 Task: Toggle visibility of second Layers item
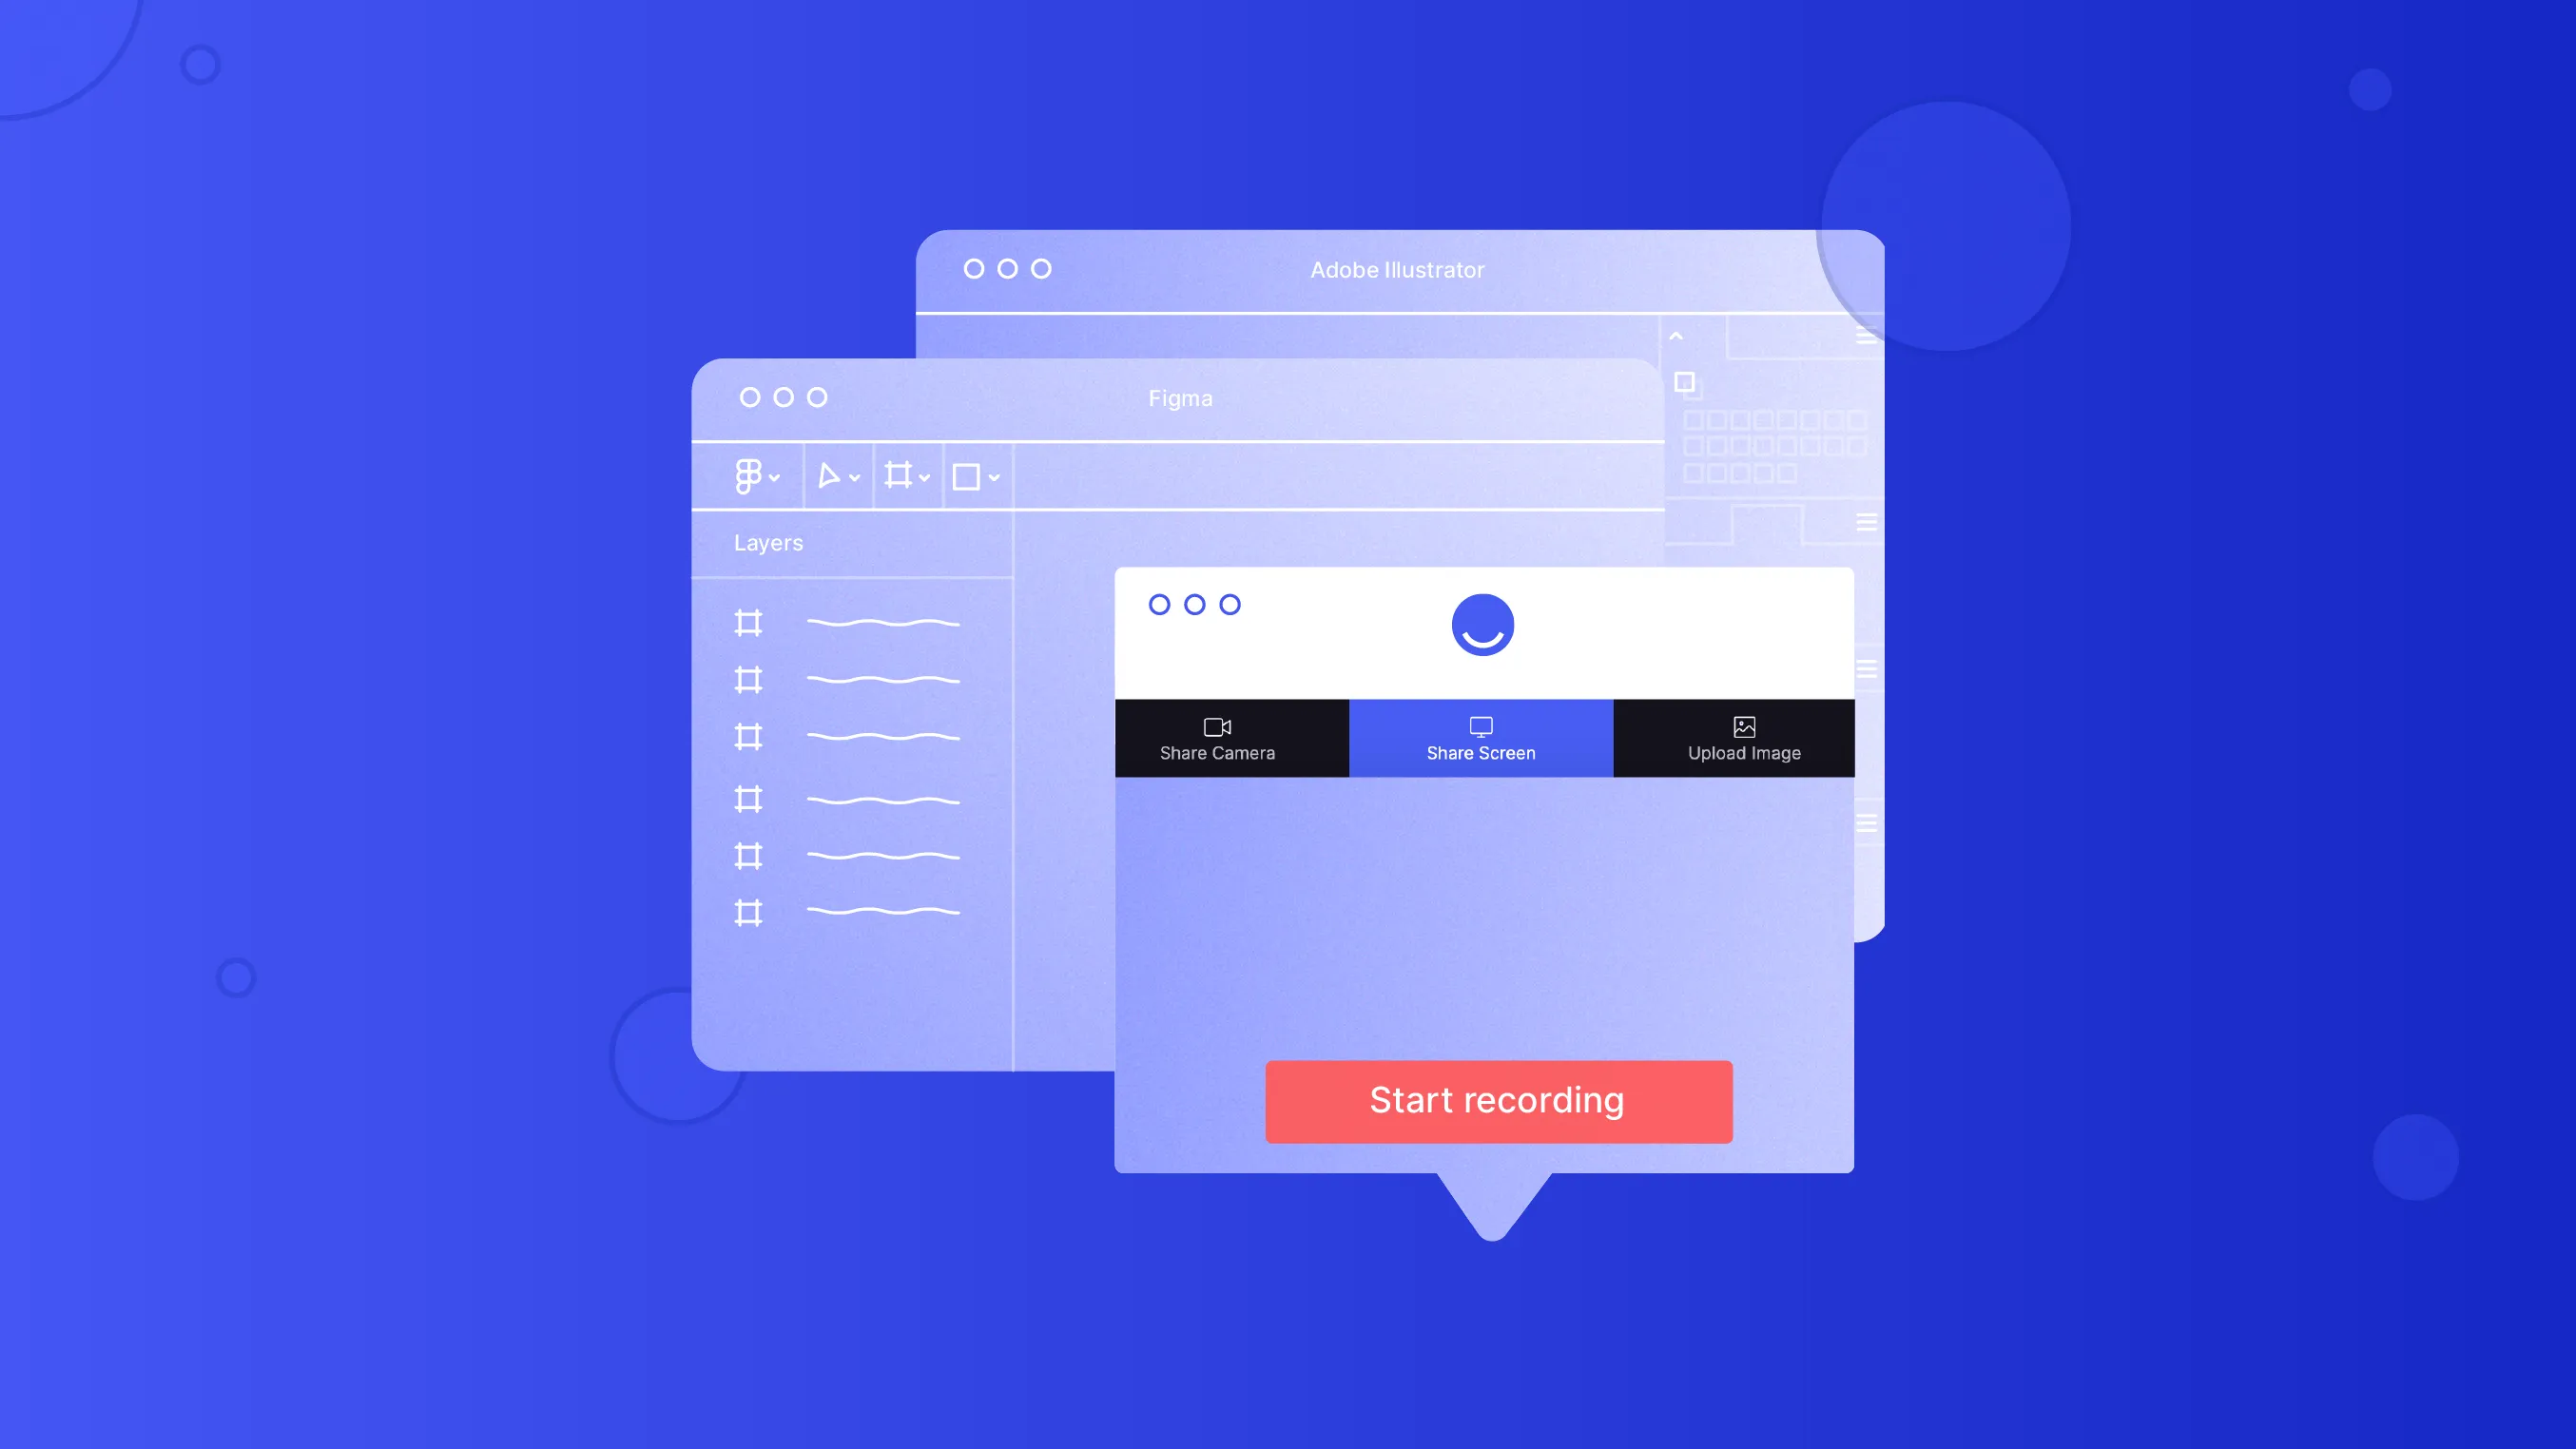coord(750,681)
